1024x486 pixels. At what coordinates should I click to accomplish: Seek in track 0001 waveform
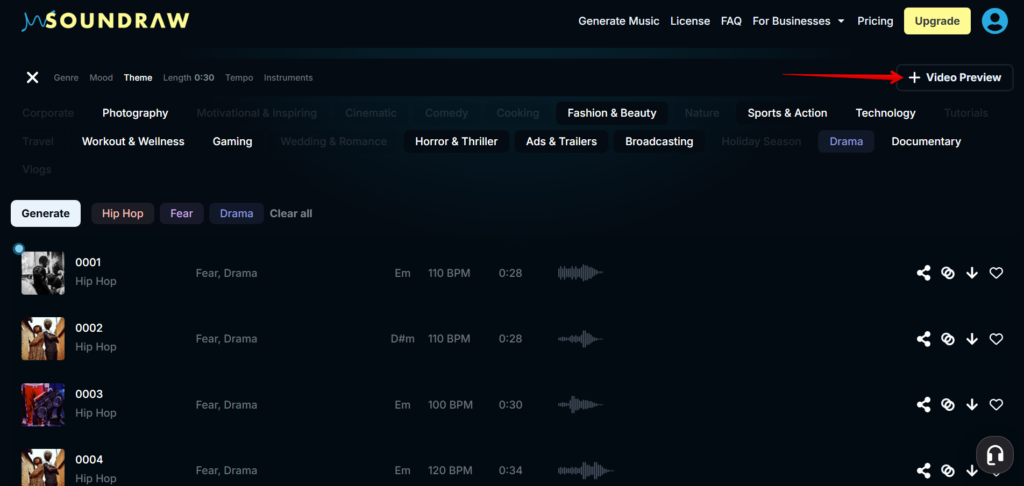581,273
